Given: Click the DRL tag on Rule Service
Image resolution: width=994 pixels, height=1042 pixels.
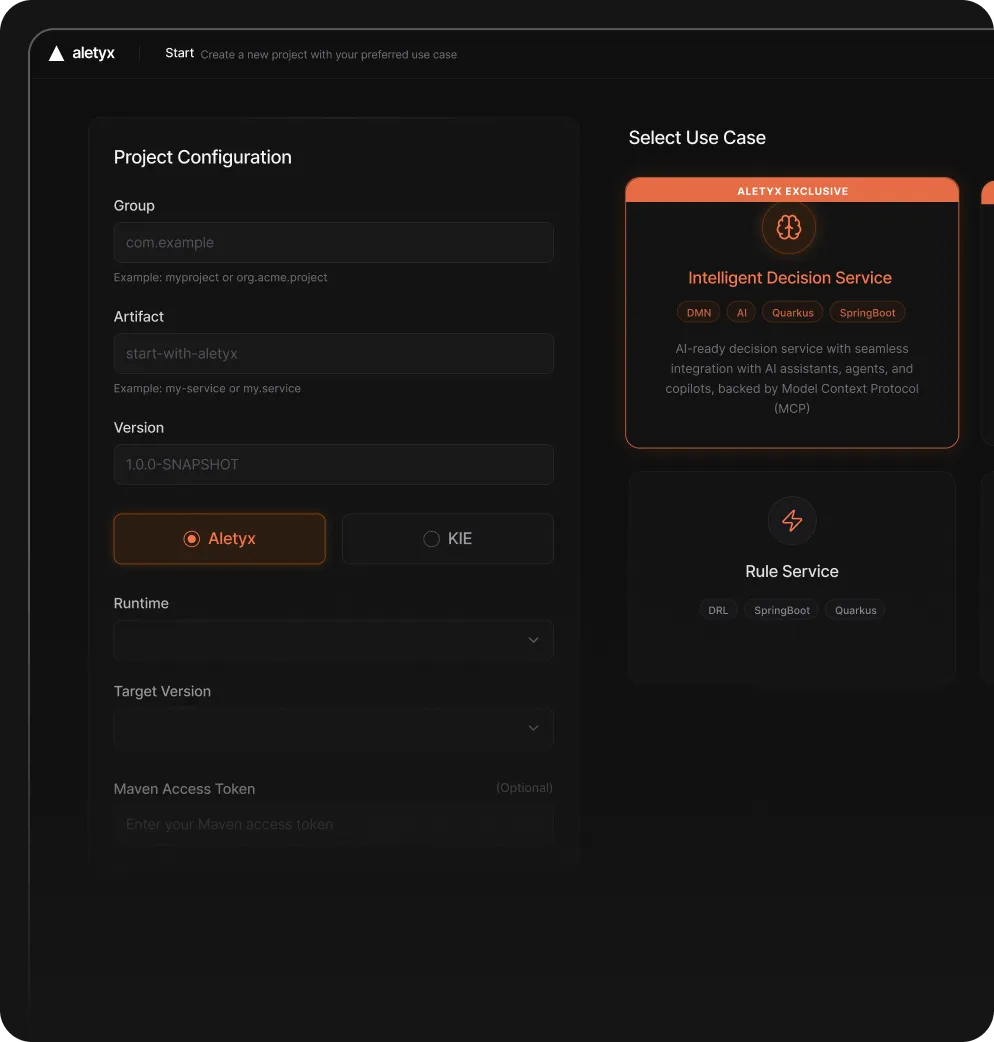Looking at the screenshot, I should [717, 609].
